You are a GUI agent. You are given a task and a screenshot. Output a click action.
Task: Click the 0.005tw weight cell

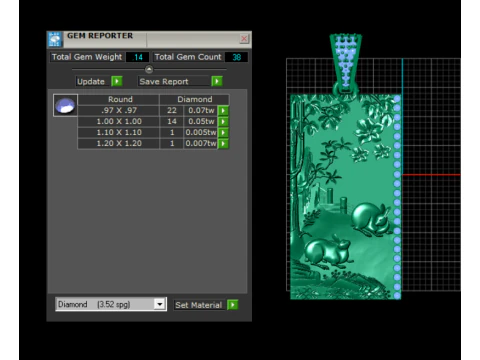[201, 132]
